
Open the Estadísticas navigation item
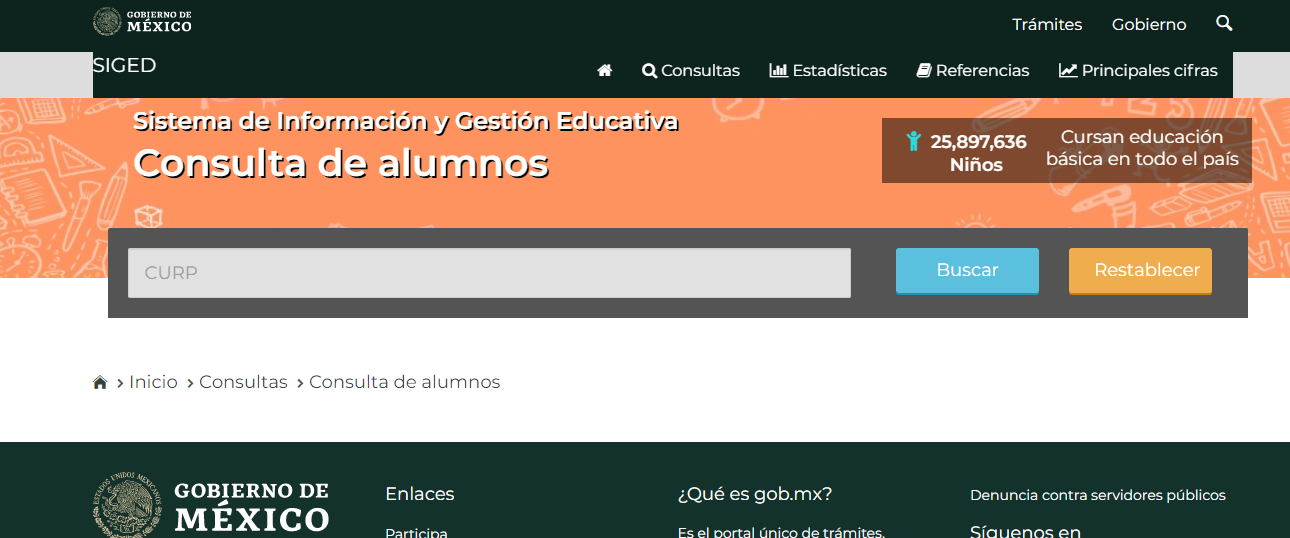[x=828, y=71]
